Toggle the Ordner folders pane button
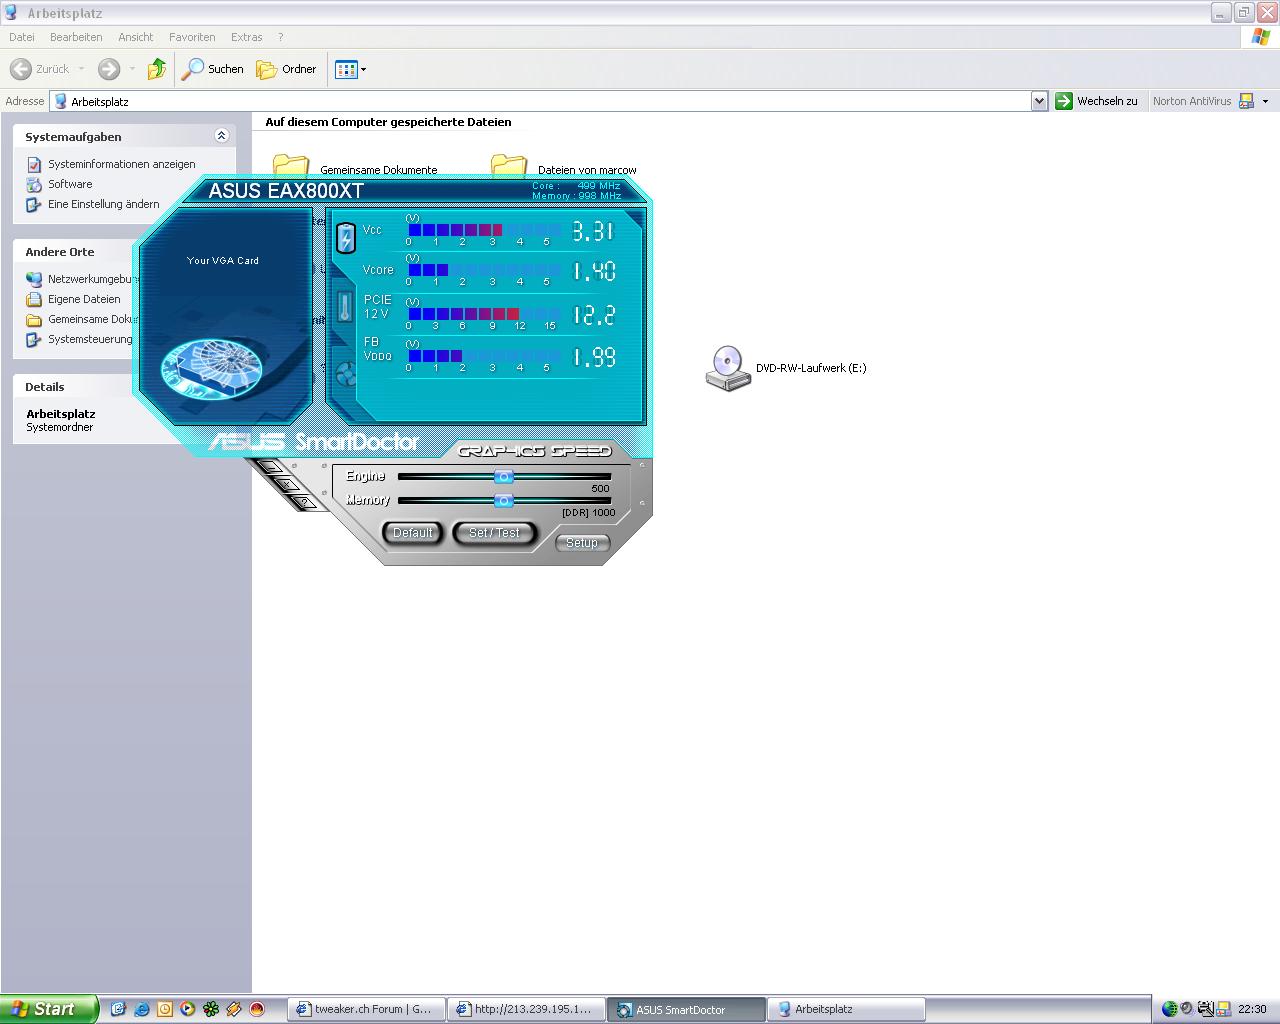The width and height of the screenshot is (1280, 1024). point(286,69)
